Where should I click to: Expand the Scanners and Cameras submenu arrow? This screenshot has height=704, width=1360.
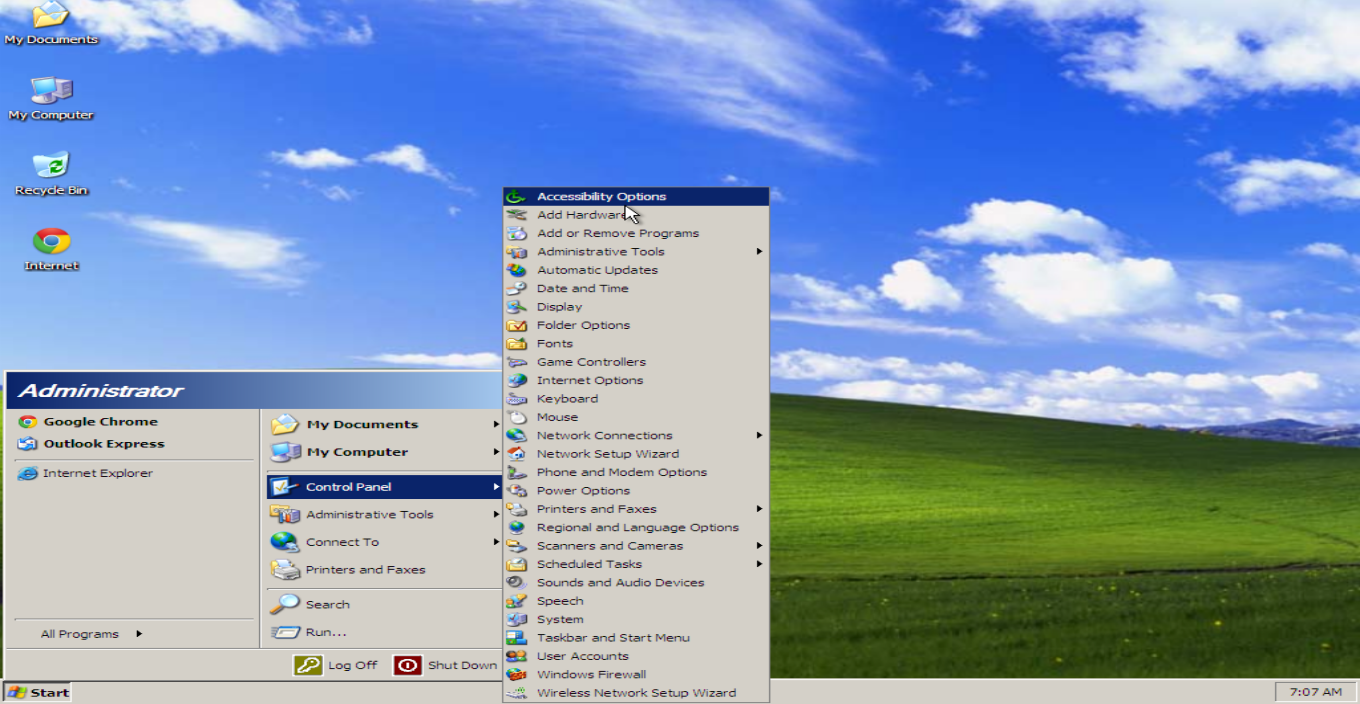tap(760, 546)
